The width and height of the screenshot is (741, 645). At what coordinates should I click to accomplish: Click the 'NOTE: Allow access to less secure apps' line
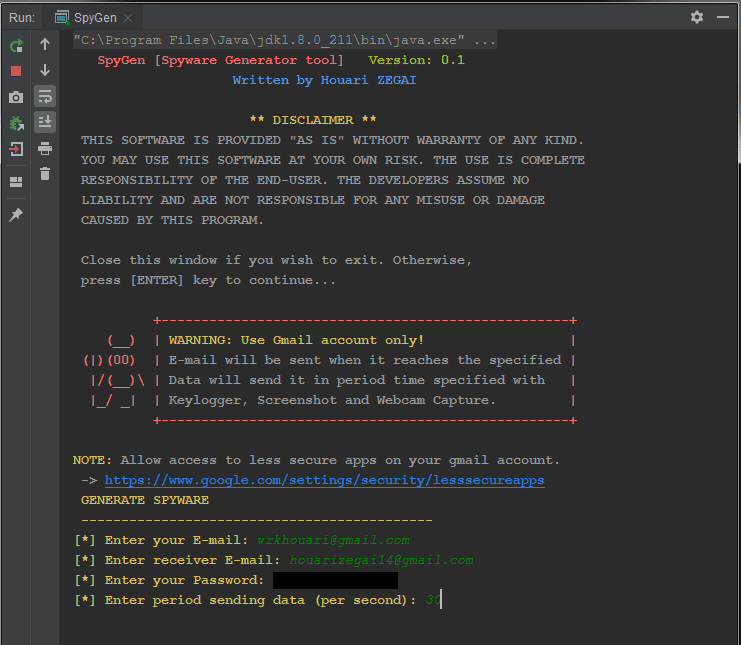[316, 460]
